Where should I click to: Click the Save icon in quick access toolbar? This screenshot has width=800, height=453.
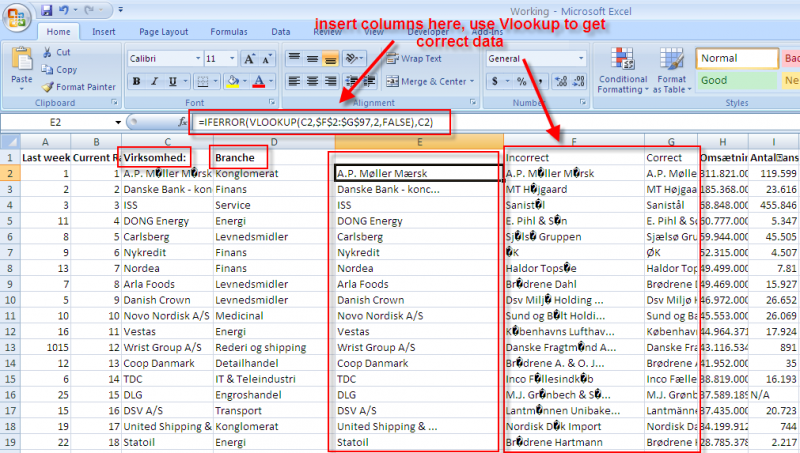pos(47,10)
